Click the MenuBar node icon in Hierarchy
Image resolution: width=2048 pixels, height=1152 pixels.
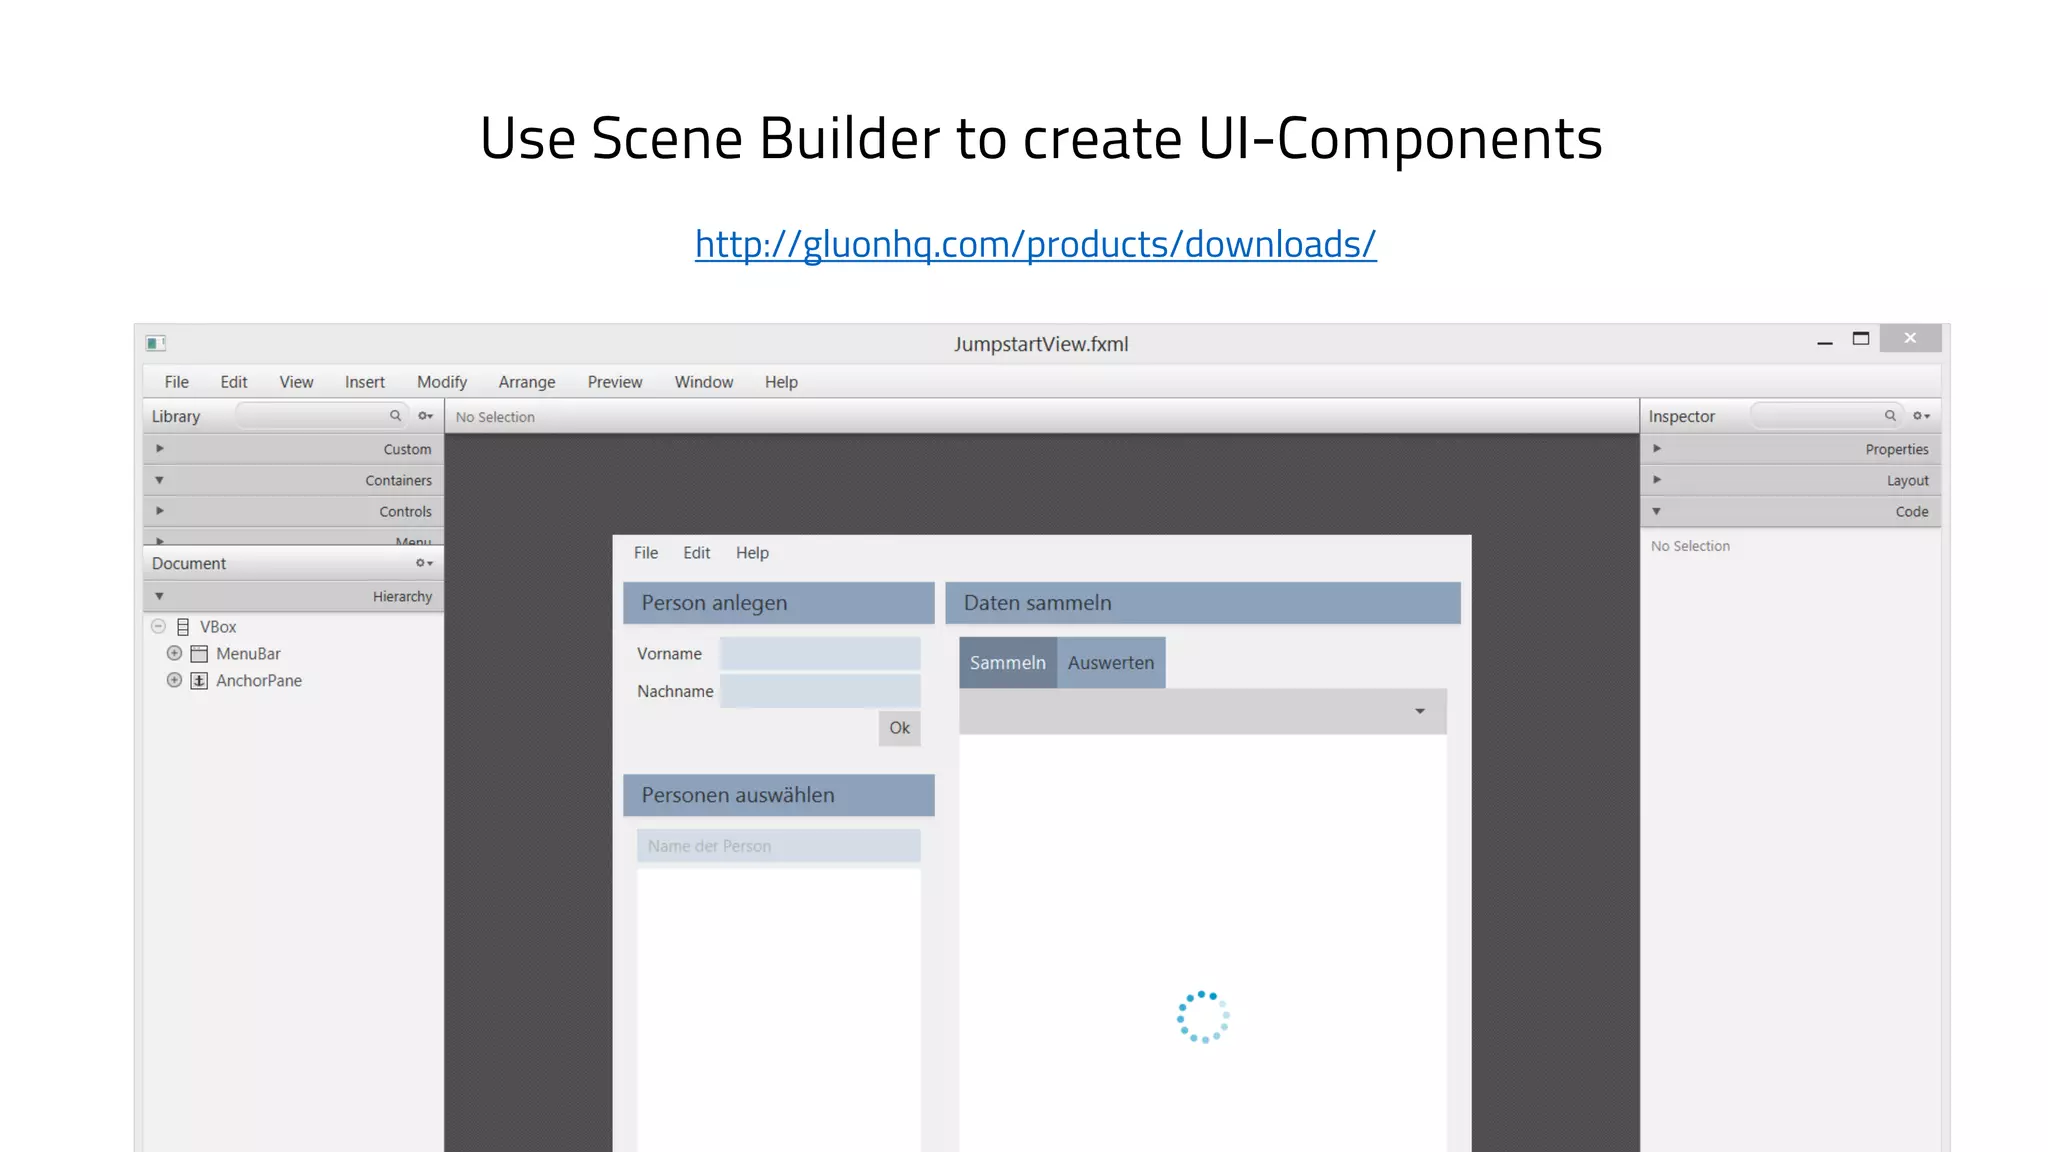[x=199, y=654]
